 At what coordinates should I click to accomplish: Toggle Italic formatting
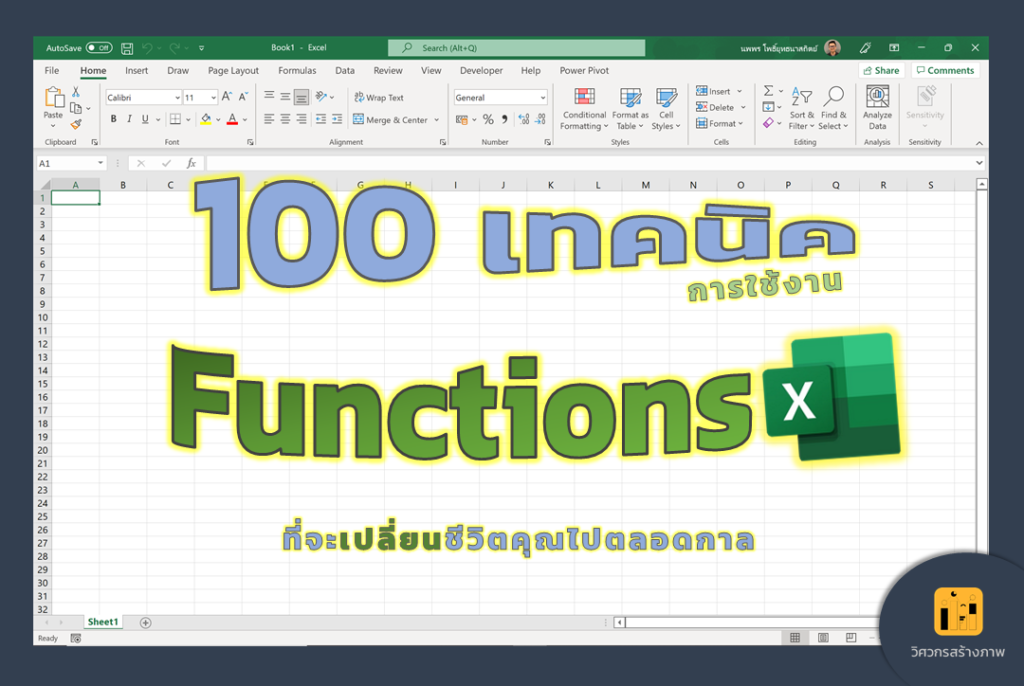[129, 119]
